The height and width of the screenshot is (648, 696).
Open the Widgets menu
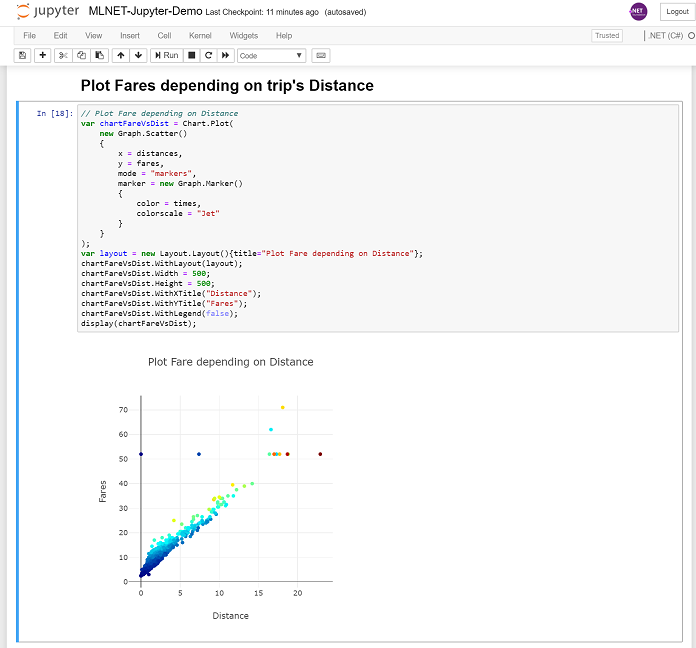244,36
